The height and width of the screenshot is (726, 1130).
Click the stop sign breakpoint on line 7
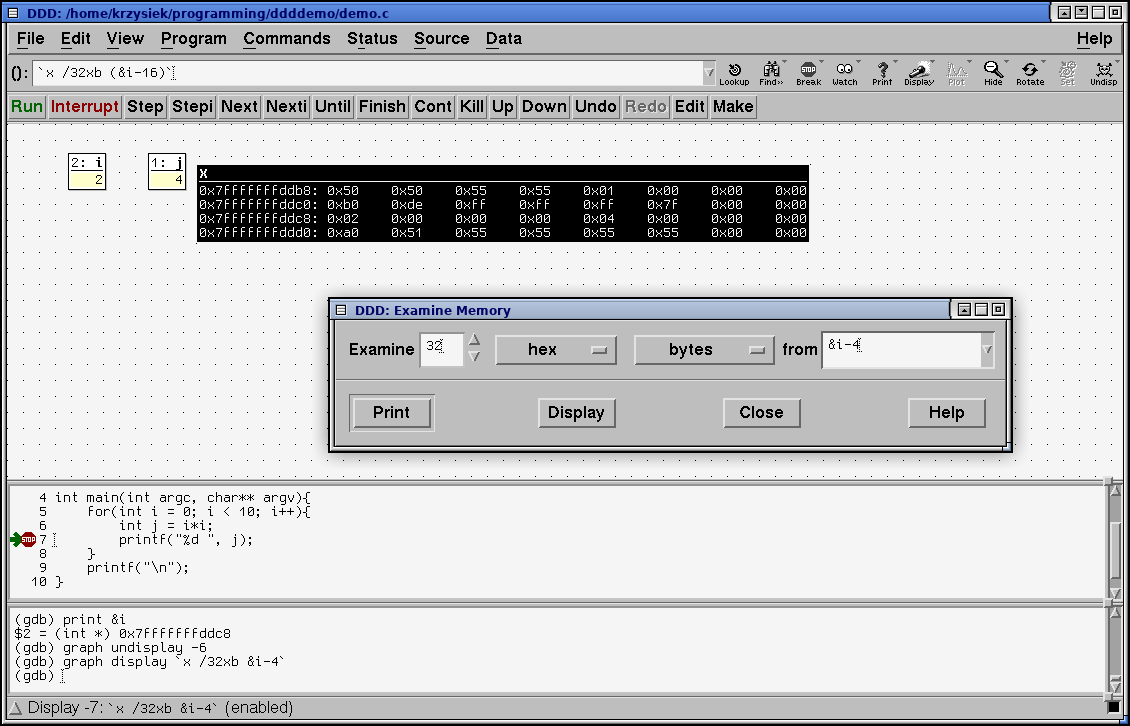[28, 539]
